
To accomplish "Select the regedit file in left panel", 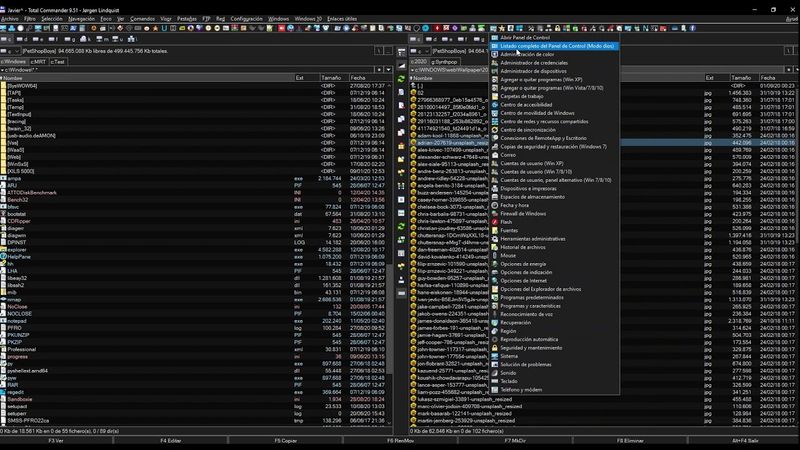I will click(17, 391).
